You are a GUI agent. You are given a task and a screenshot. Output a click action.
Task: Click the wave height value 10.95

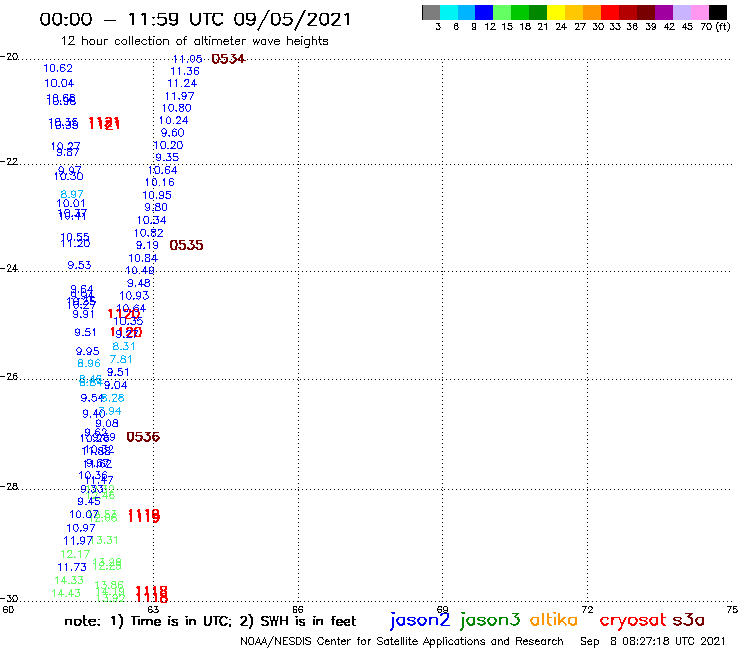coord(157,195)
